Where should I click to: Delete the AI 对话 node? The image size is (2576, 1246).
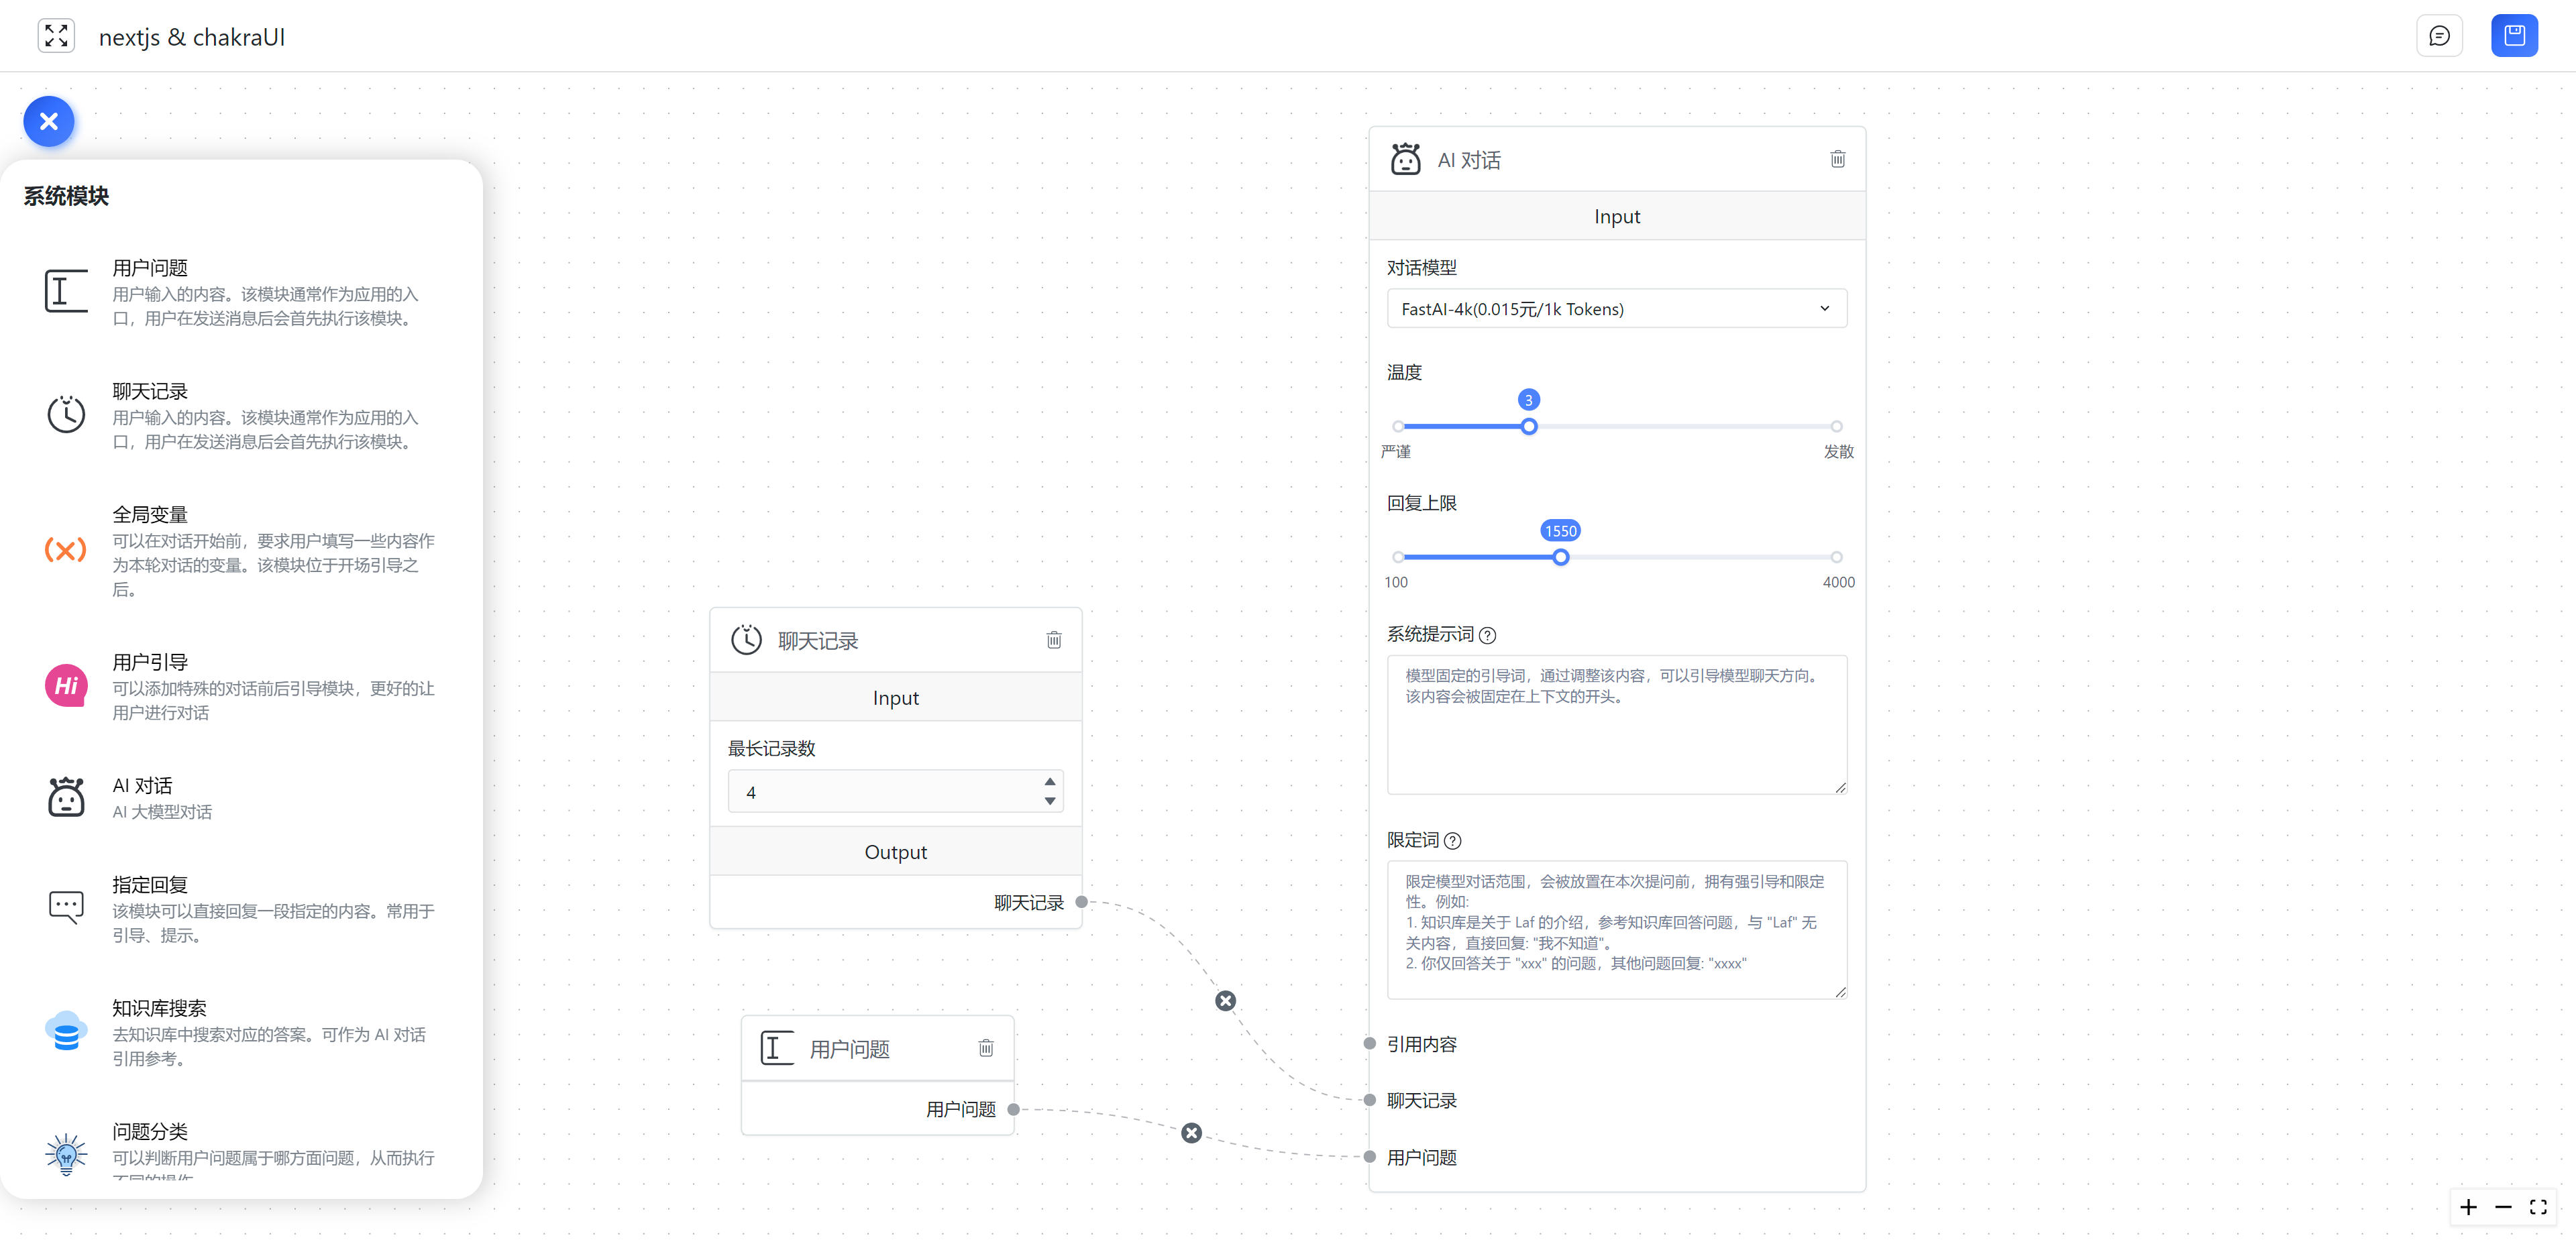tap(1837, 159)
